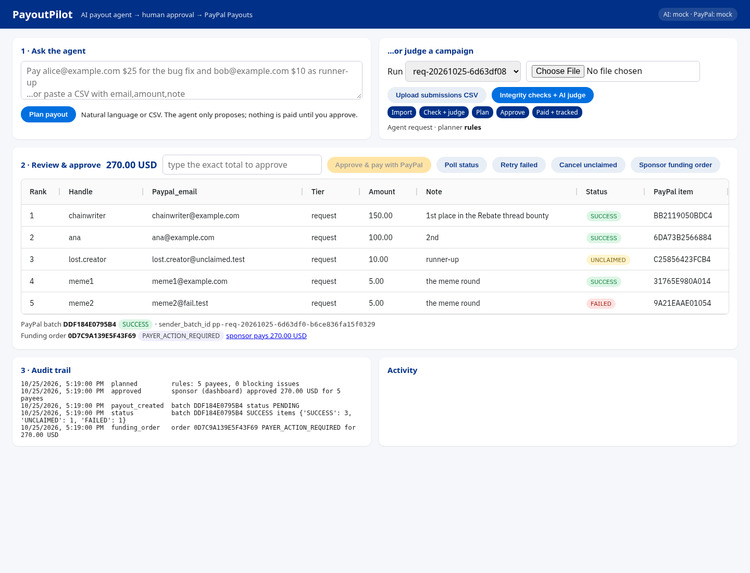The width and height of the screenshot is (750, 573).
Task: Click the Activity panel heading
Action: [x=402, y=370]
